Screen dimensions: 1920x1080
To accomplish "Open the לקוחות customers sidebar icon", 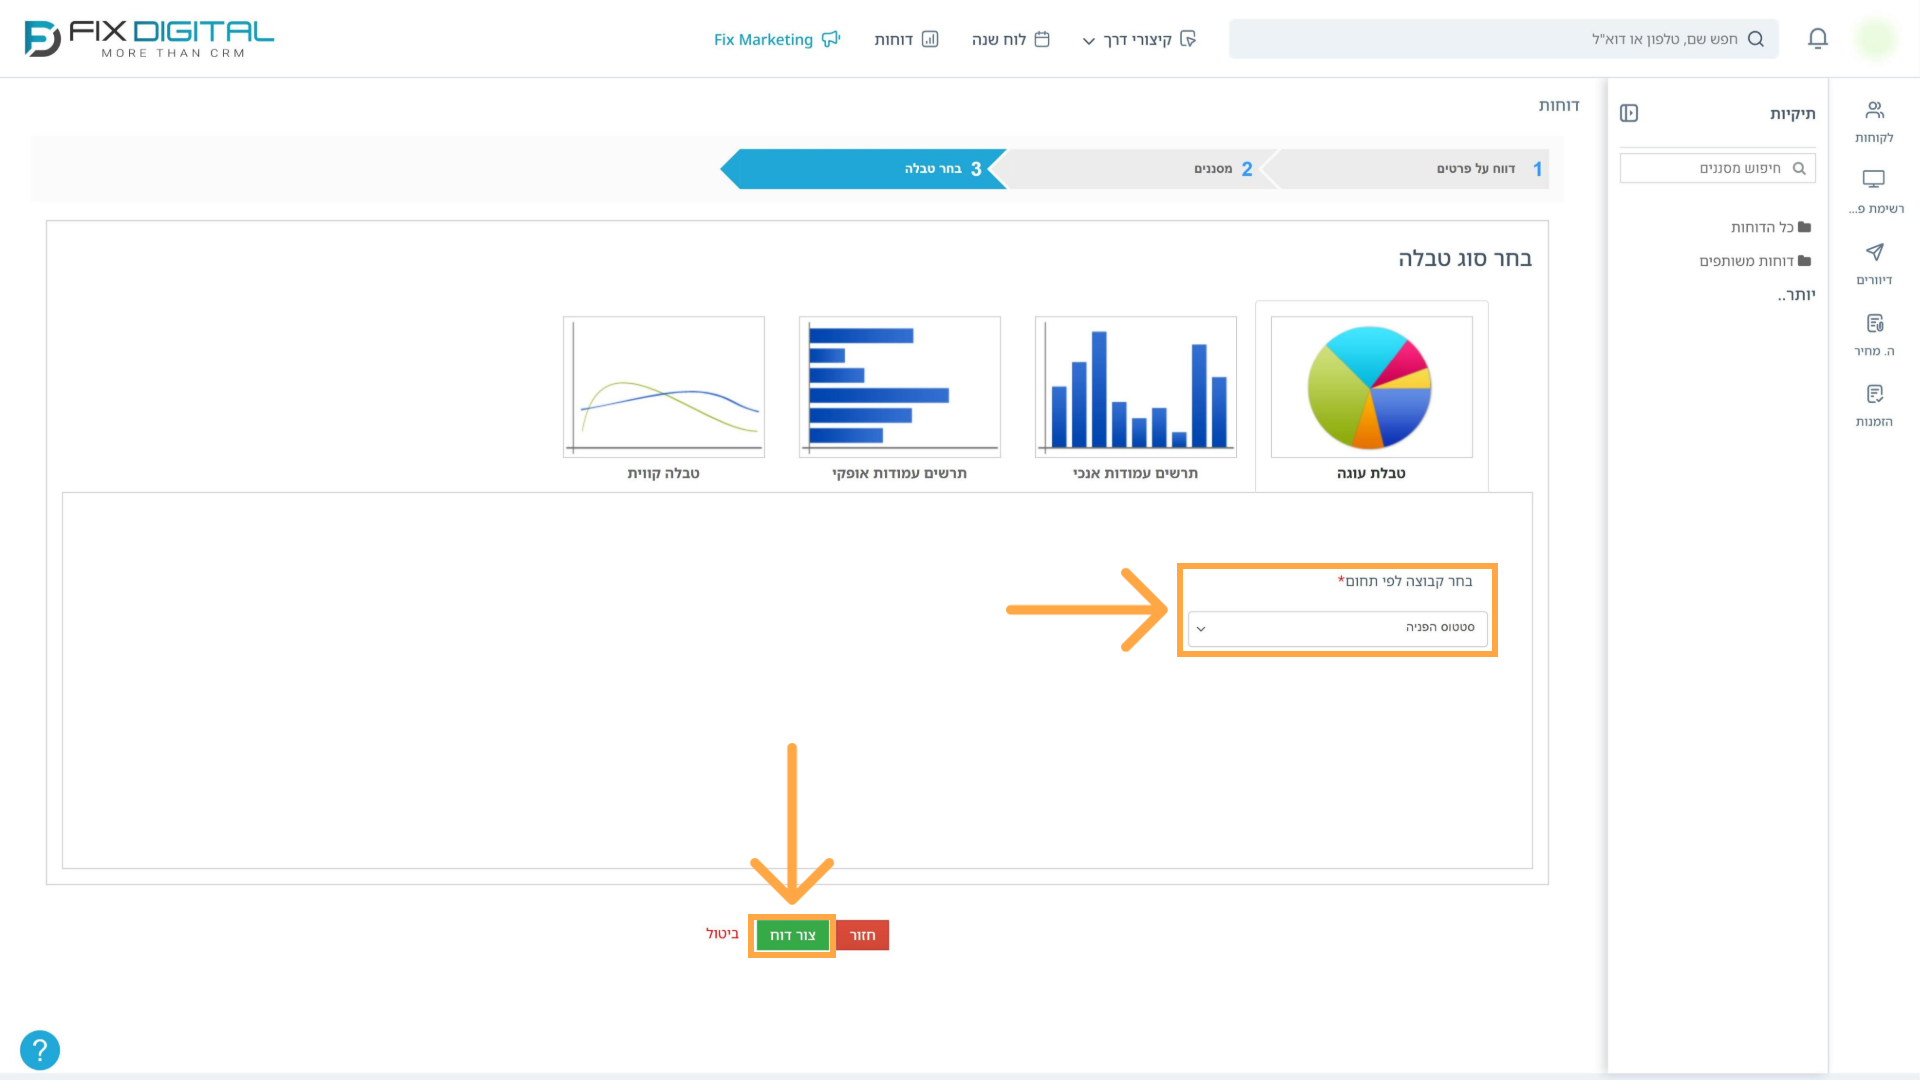I will 1875,110.
